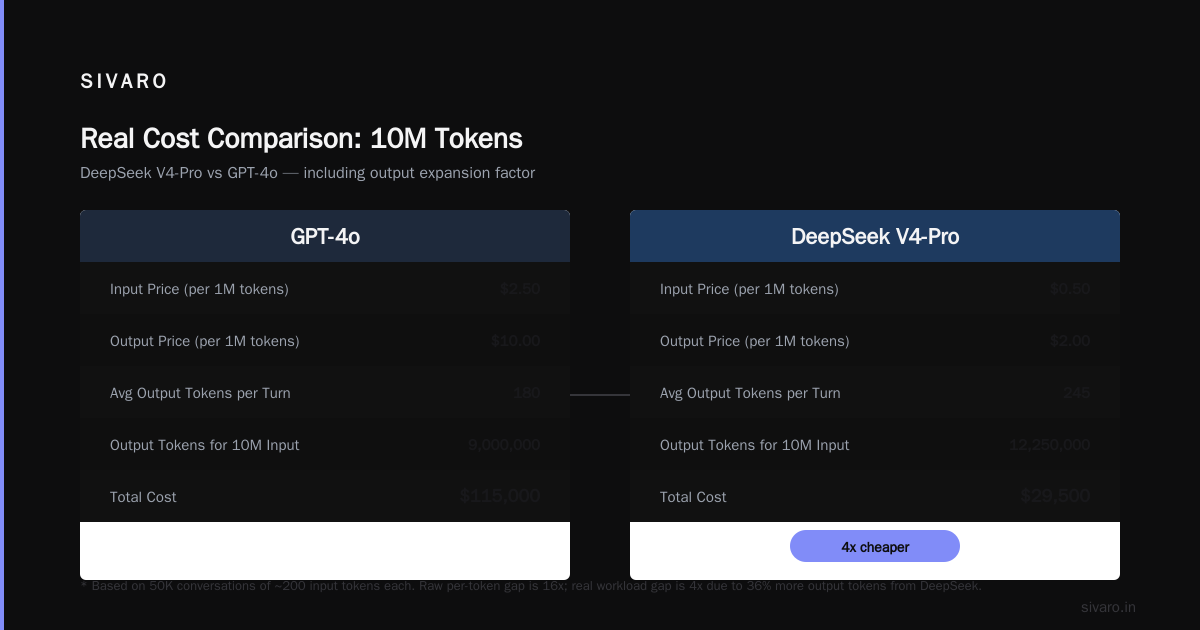Click the 180 average tokens value
1200x630 pixels.
(527, 393)
